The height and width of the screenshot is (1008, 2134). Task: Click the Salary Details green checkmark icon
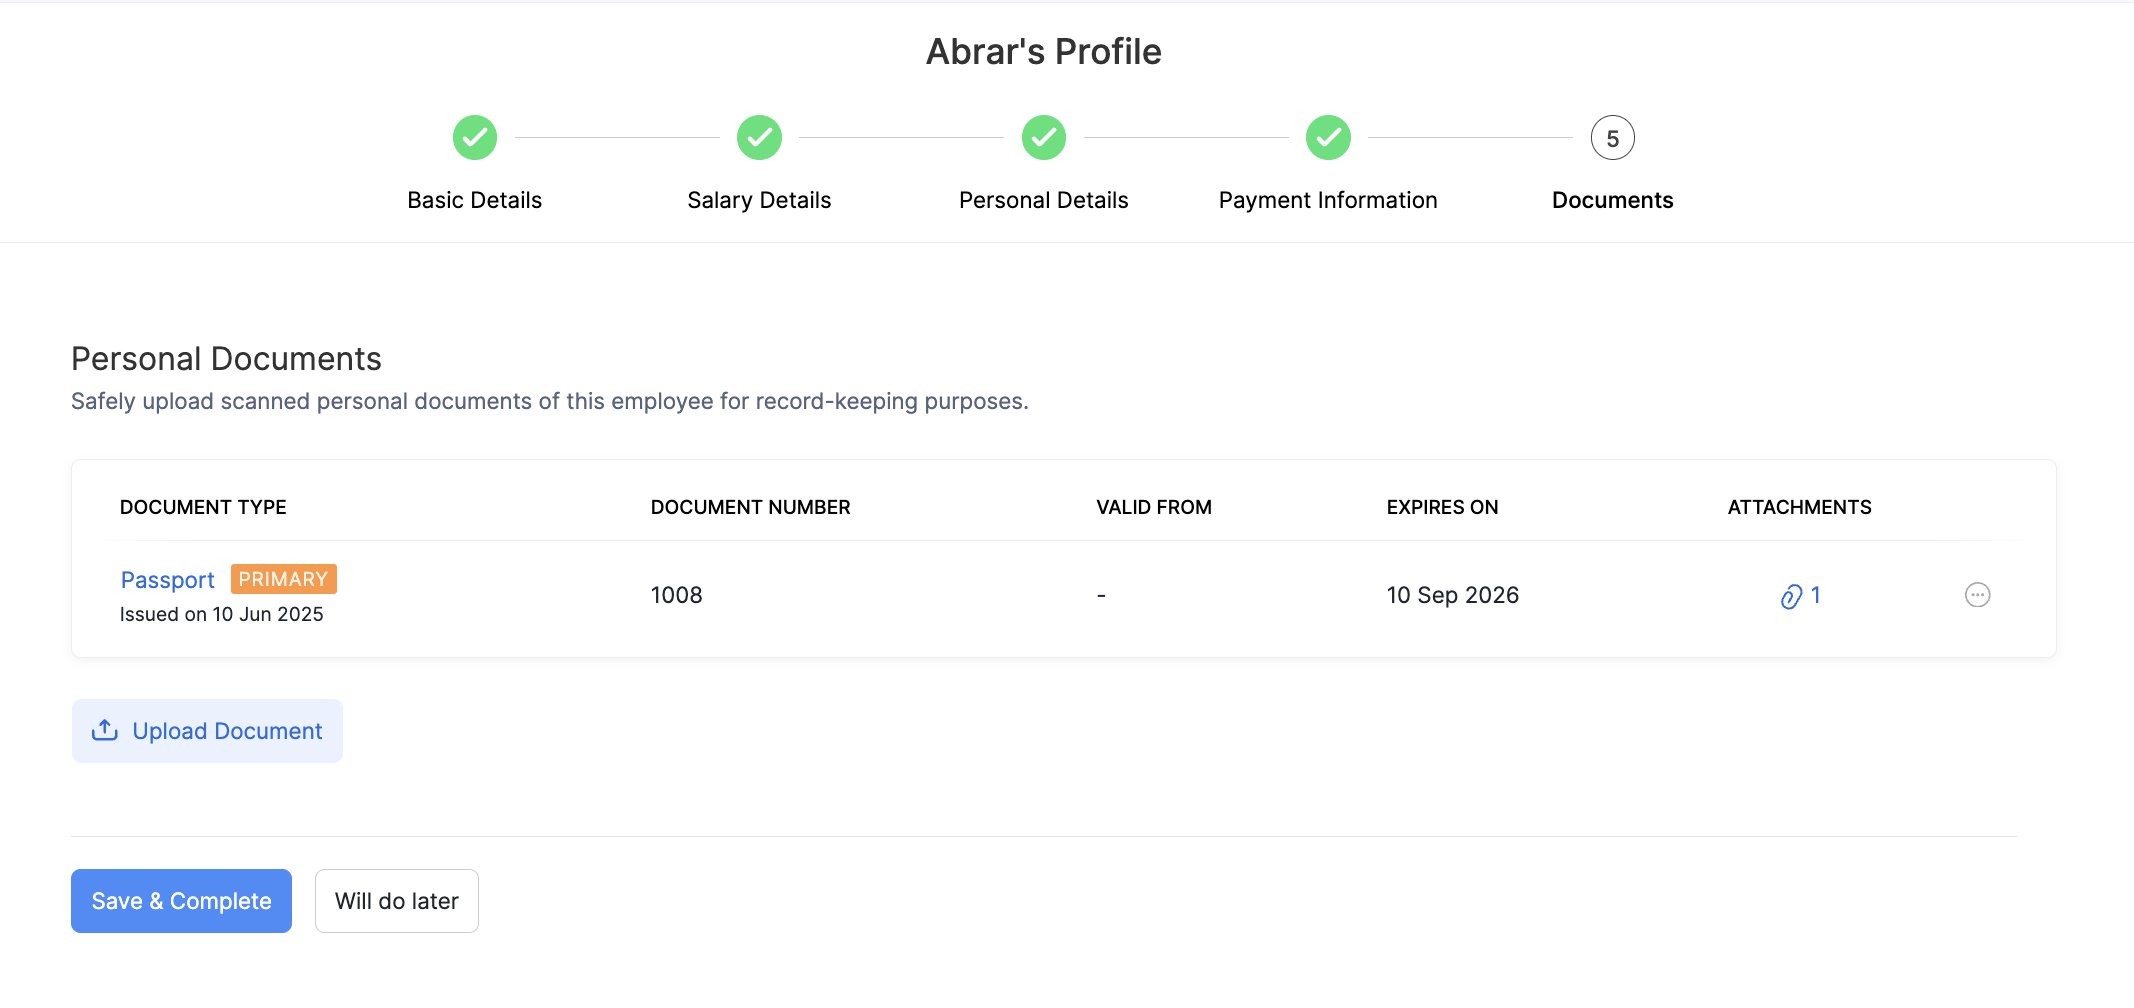(759, 138)
